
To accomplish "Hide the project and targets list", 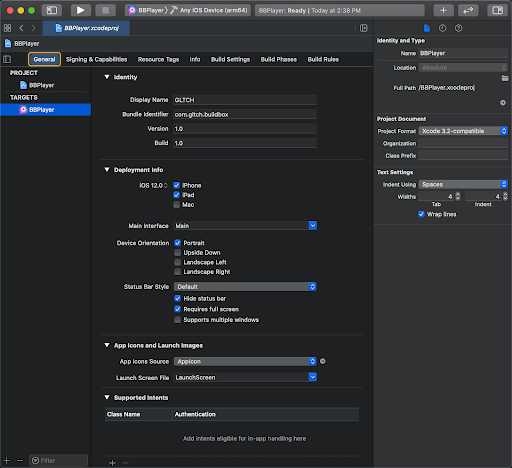I will [x=7, y=59].
